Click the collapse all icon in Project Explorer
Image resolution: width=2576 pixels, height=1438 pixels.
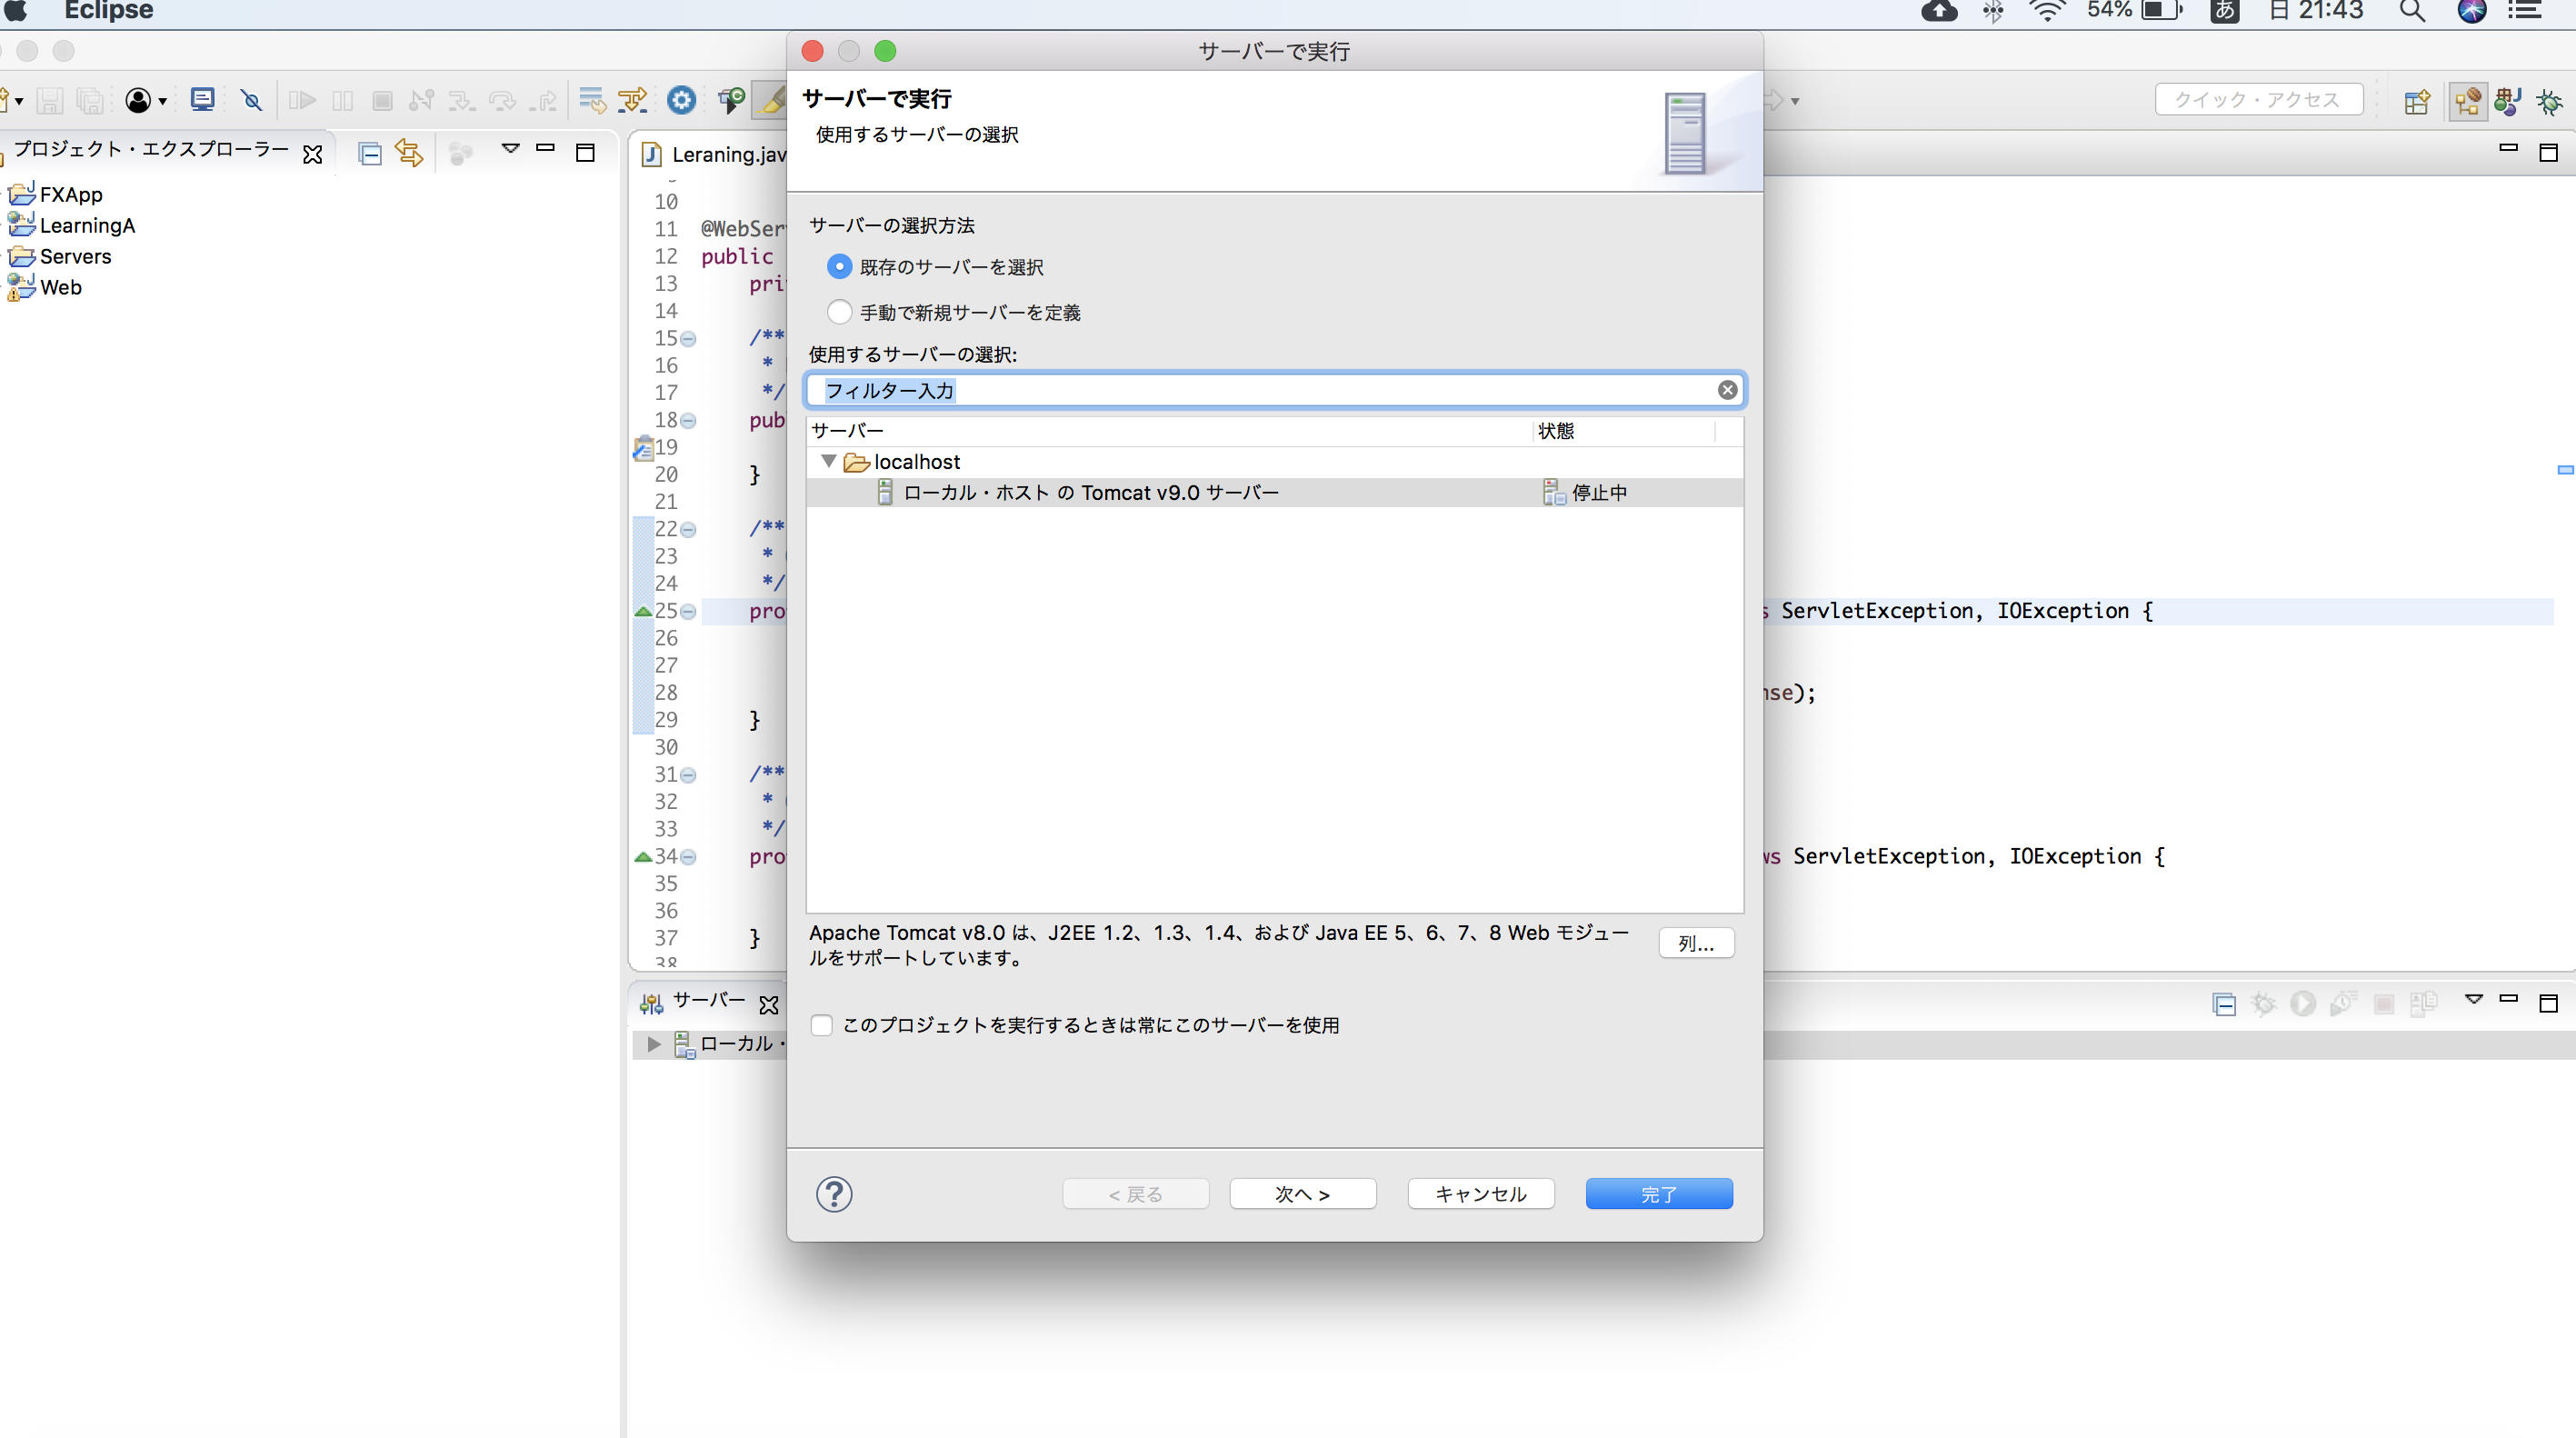click(368, 153)
